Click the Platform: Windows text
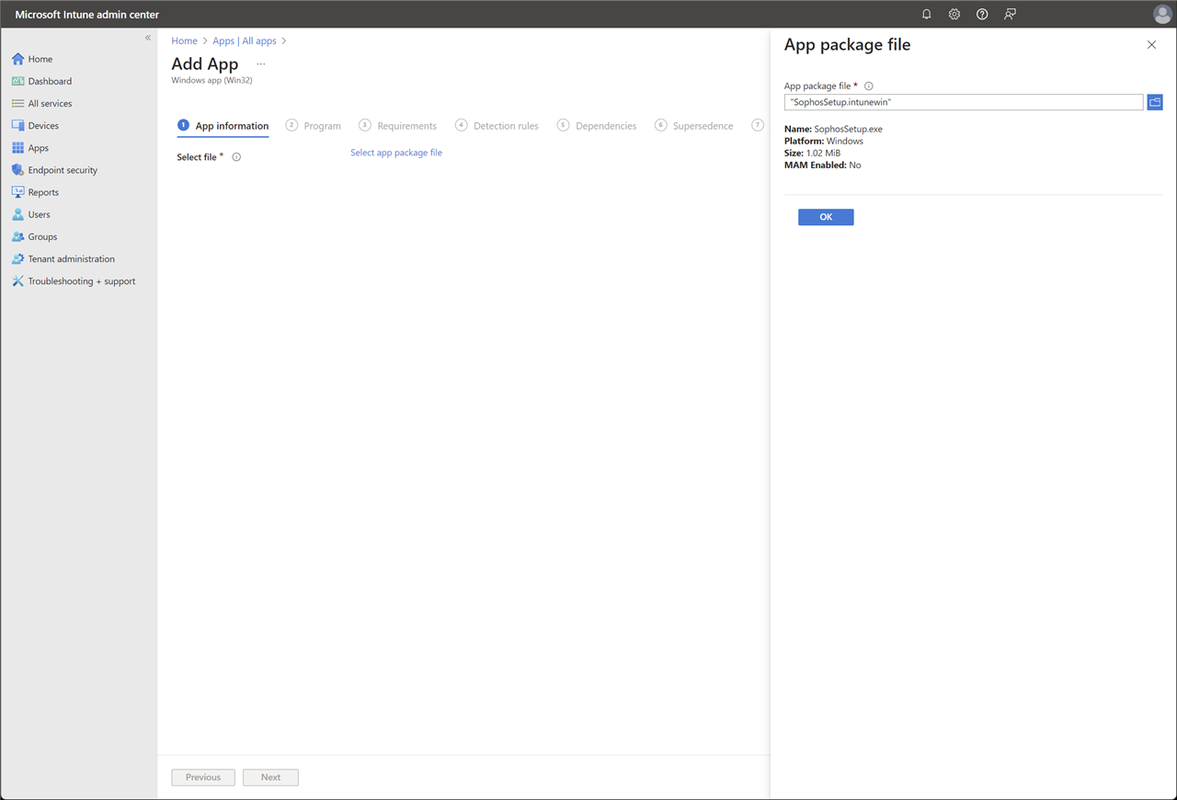 [823, 141]
